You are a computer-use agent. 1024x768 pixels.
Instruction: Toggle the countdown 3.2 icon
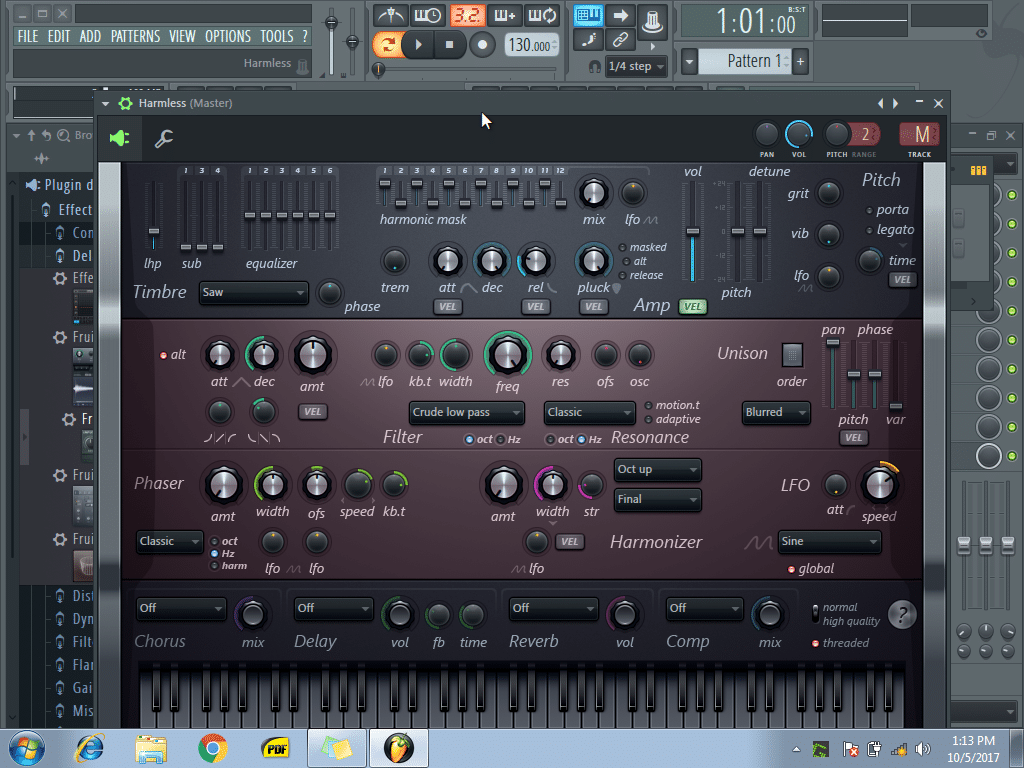coord(466,15)
